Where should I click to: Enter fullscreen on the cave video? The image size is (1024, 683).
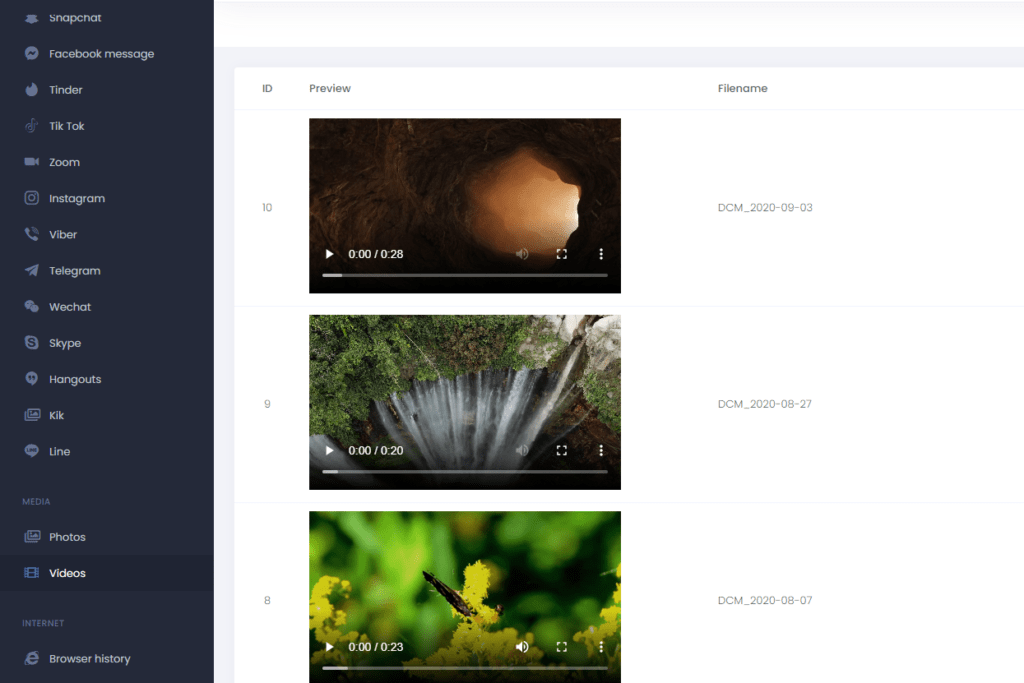[x=562, y=254]
